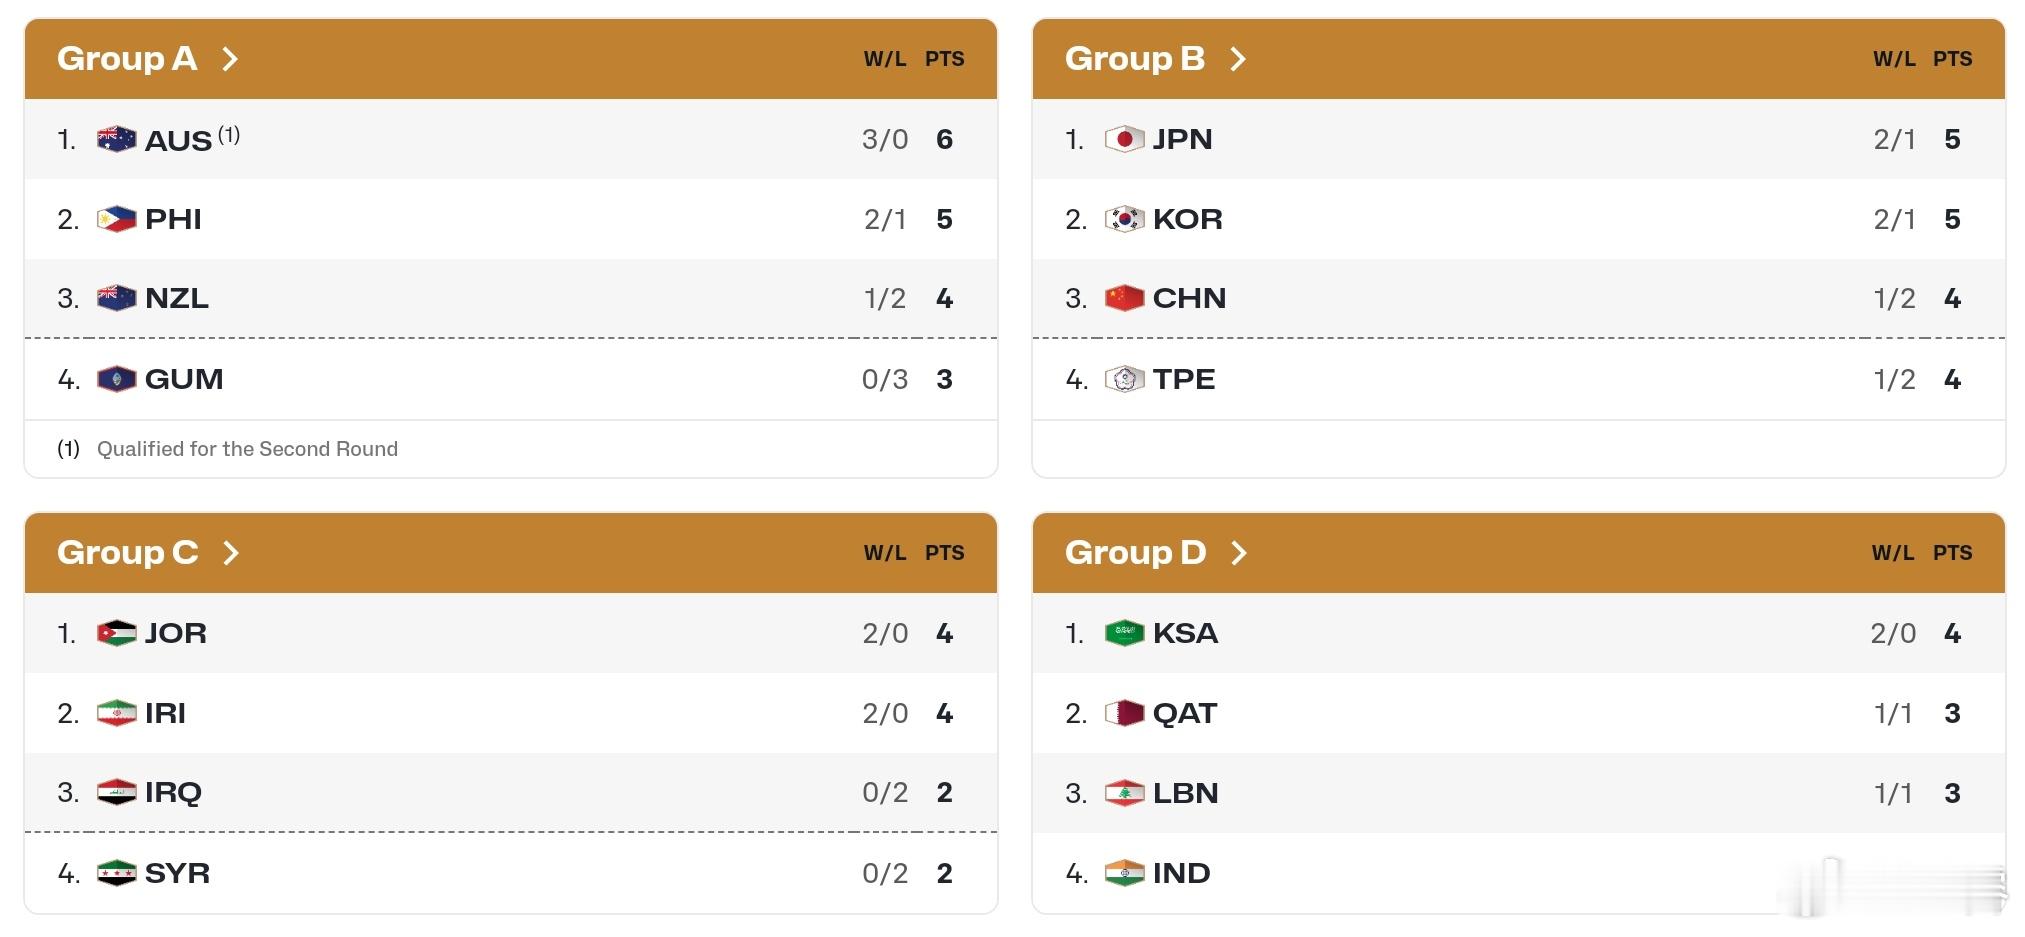Click the SYR team row name
The width and height of the screenshot is (2025, 937).
click(x=177, y=873)
